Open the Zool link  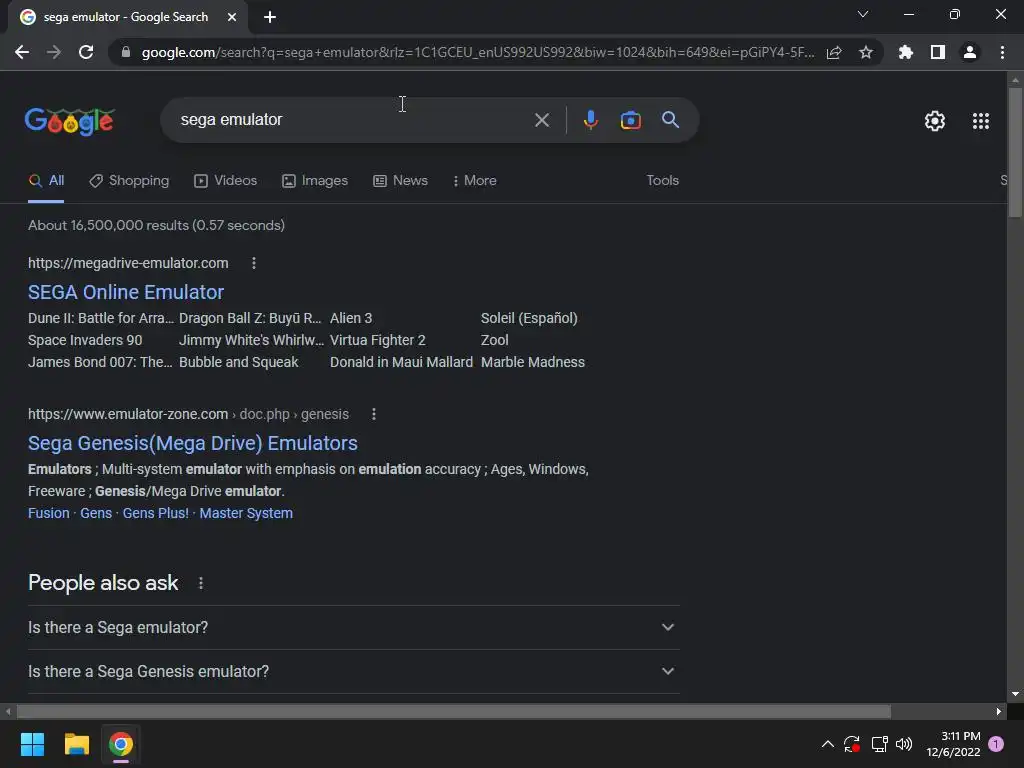[494, 340]
